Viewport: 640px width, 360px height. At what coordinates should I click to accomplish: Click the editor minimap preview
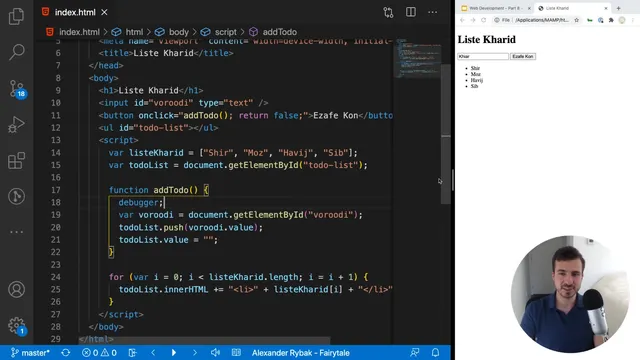417,58
